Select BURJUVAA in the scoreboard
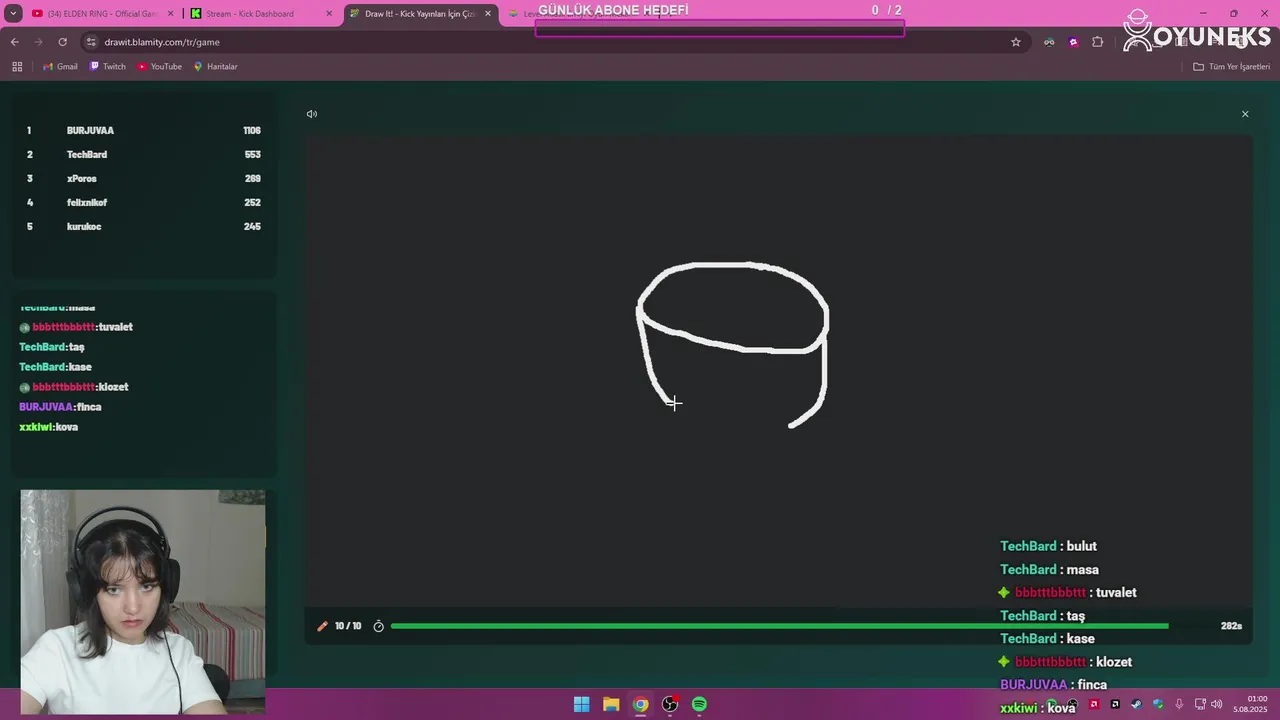 tap(90, 131)
